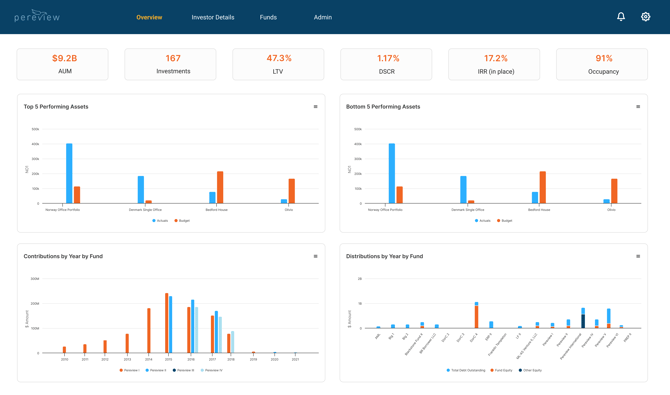Go to the Overview tab
The height and width of the screenshot is (395, 670).
pyautogui.click(x=149, y=17)
